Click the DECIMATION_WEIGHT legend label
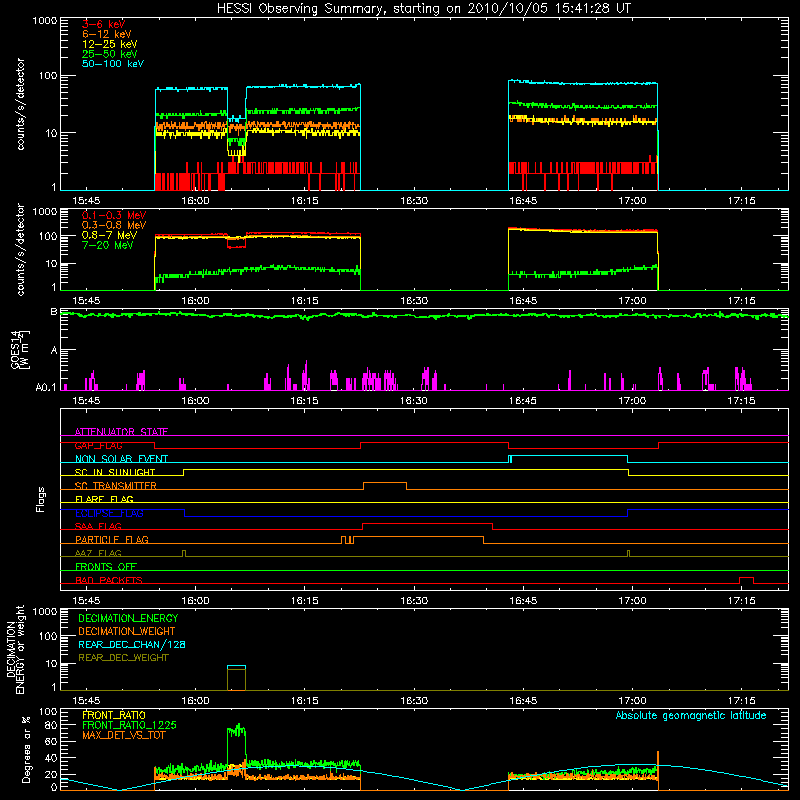Viewport: 800px width, 800px height. pos(127,631)
